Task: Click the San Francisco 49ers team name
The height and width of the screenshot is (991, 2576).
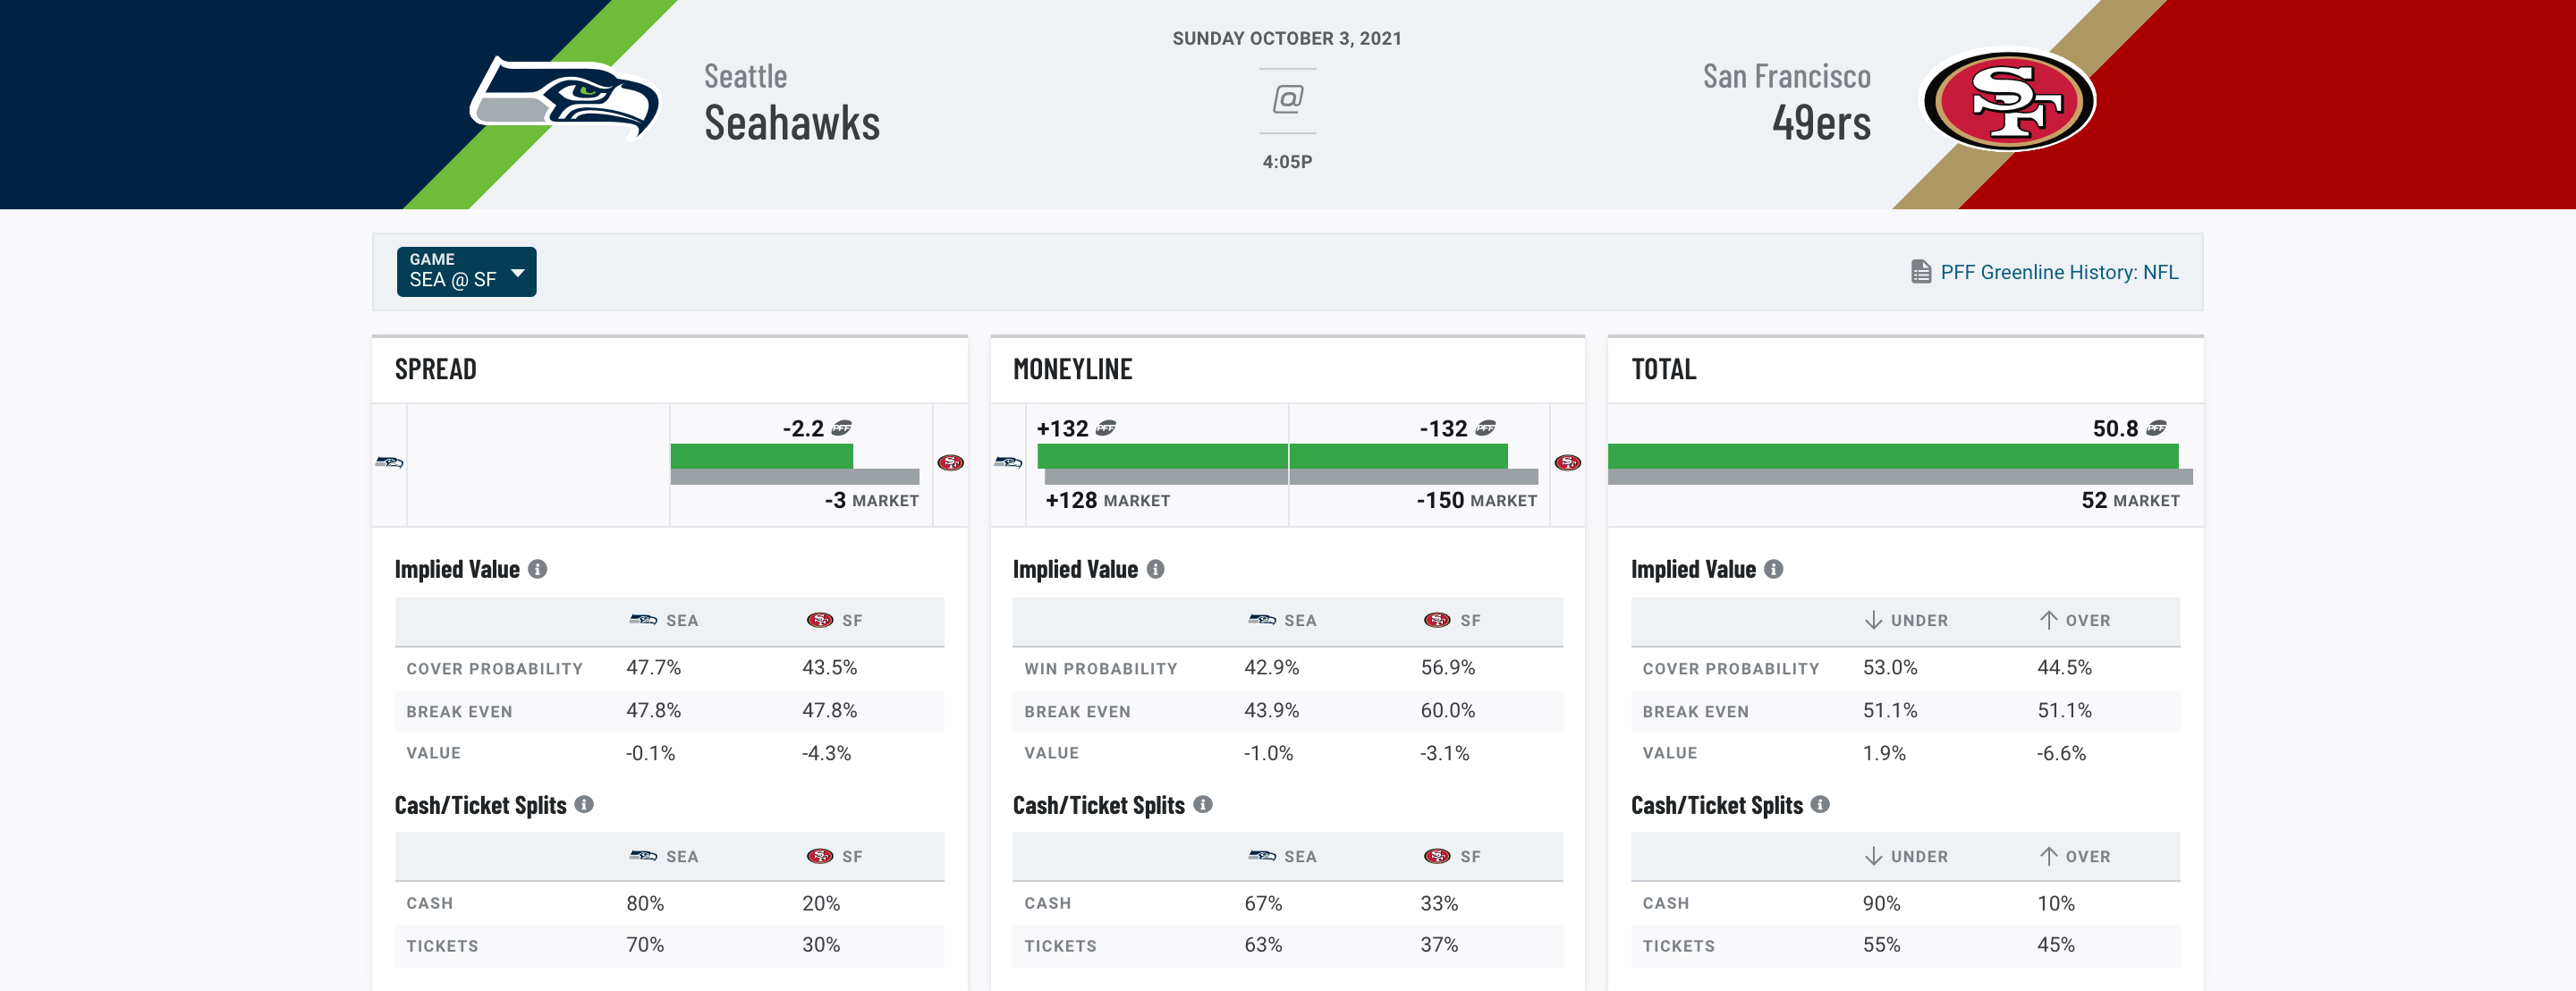Action: pyautogui.click(x=1786, y=103)
